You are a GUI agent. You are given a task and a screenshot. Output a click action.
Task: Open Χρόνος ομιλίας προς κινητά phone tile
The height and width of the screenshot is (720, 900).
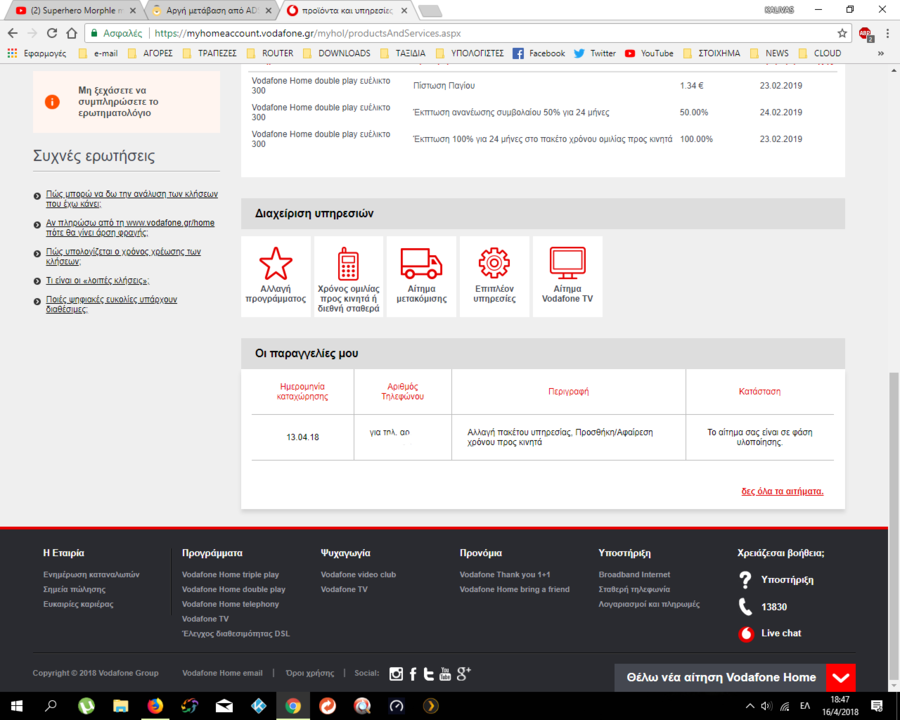click(x=348, y=276)
